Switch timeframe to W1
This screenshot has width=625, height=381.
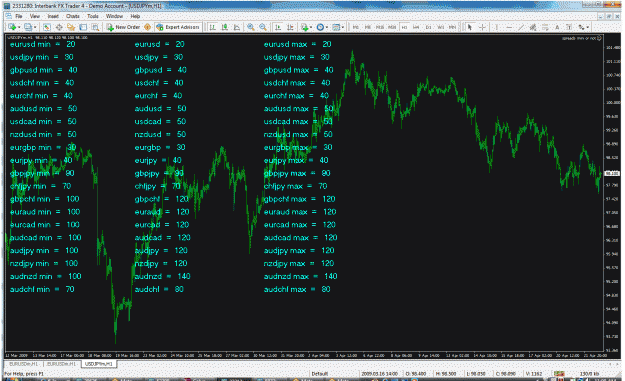point(441,27)
